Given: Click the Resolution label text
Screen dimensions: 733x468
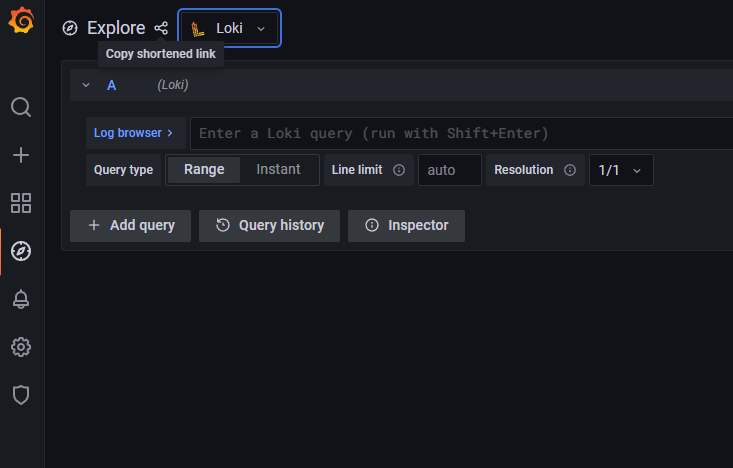Looking at the screenshot, I should (x=524, y=170).
